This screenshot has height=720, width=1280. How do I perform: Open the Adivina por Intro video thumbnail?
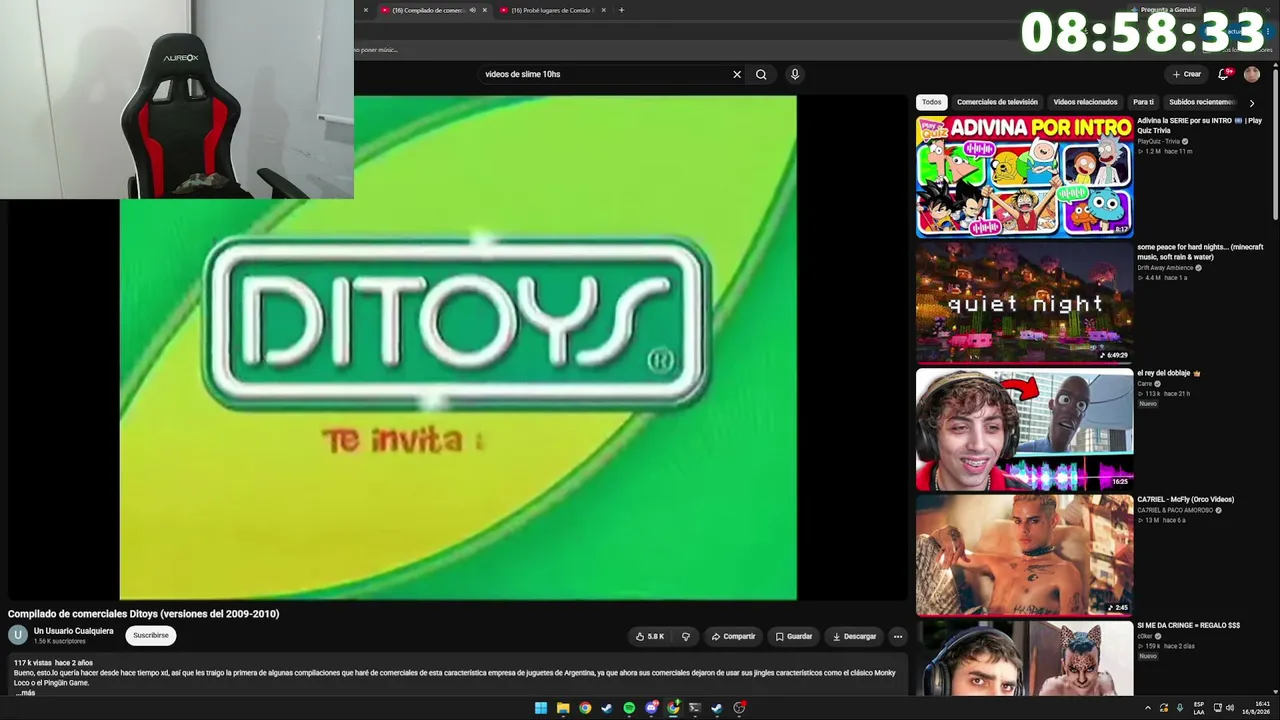coord(1025,176)
